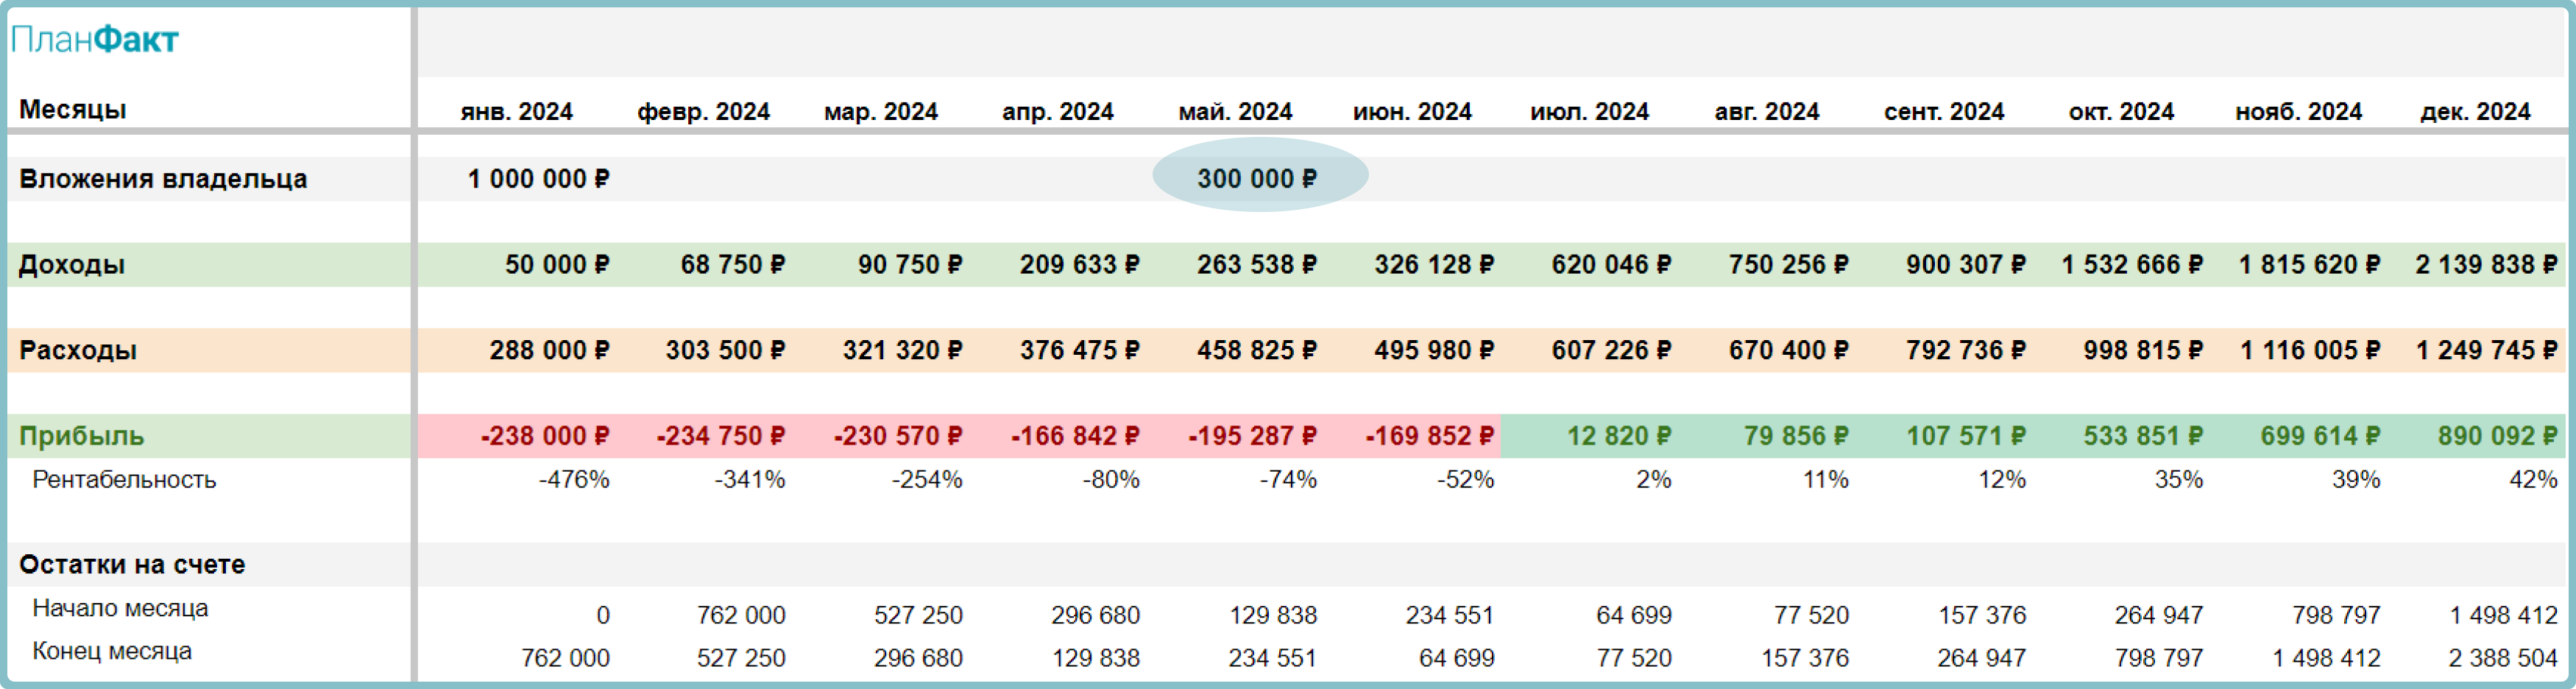Click the дек. 2024 column header

pos(2474,111)
